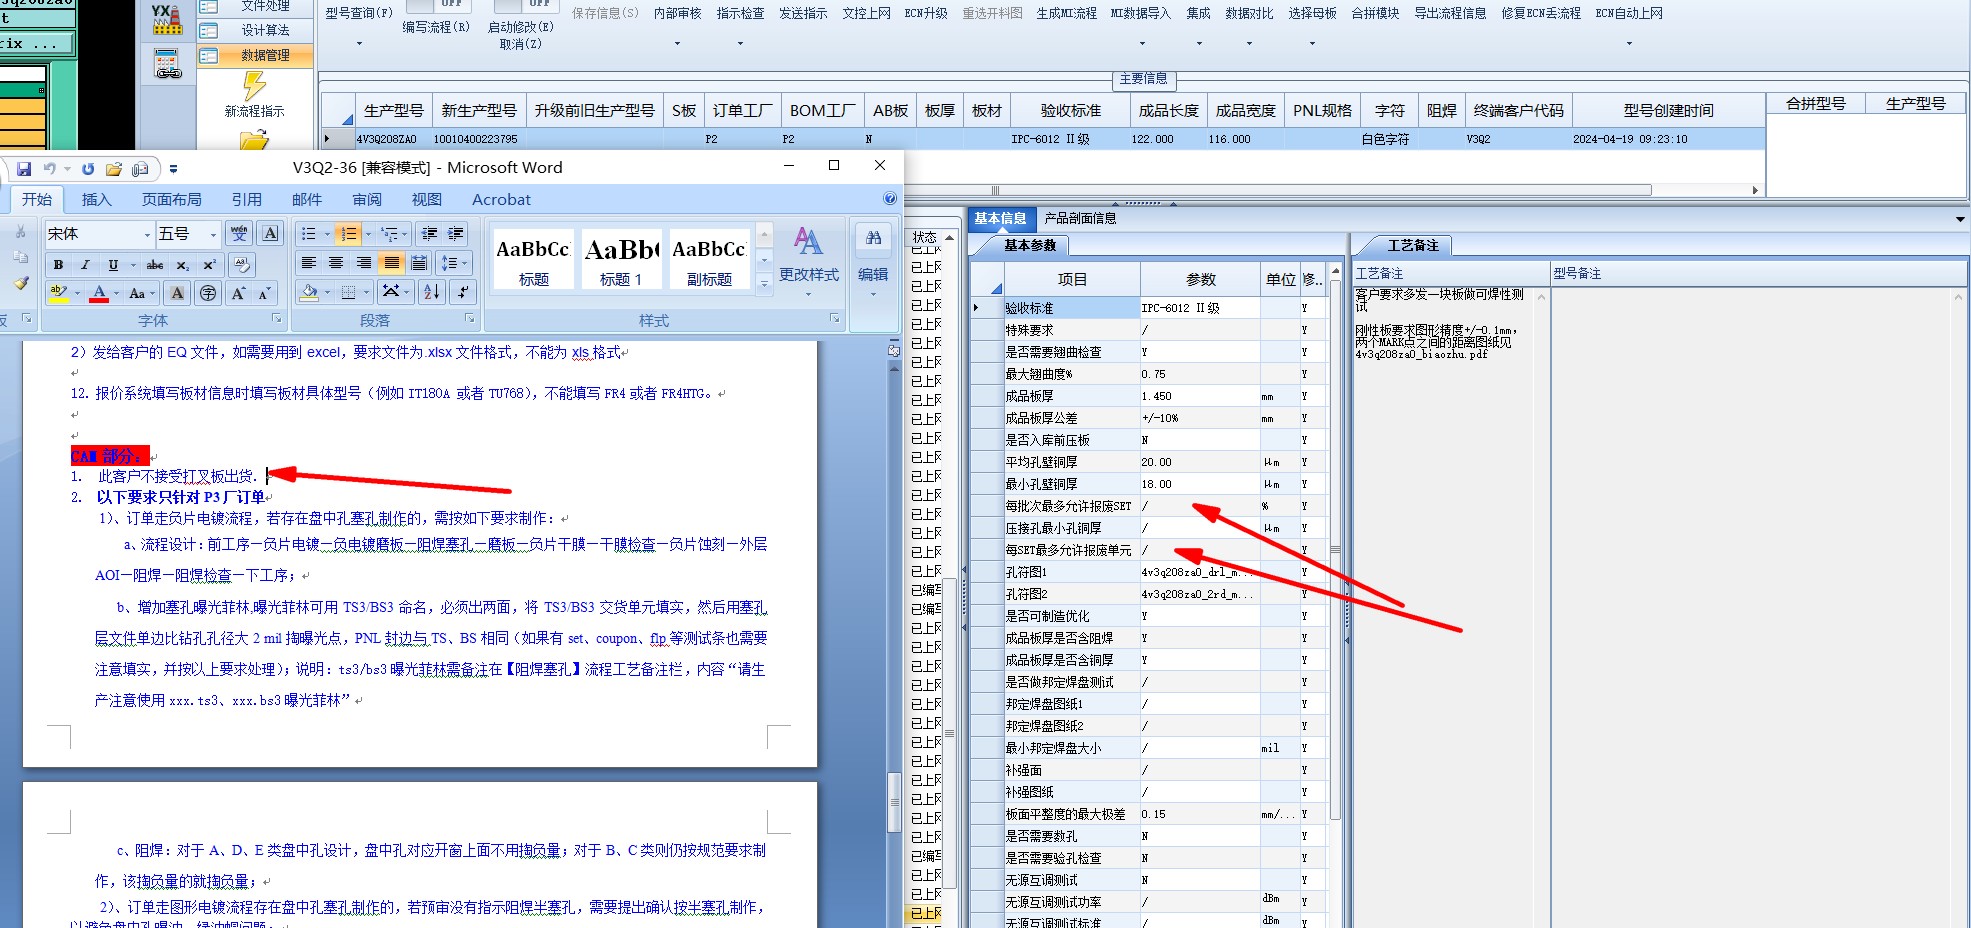Open the 段落 paragraph dialog launcher
The height and width of the screenshot is (928, 1971).
pyautogui.click(x=469, y=319)
